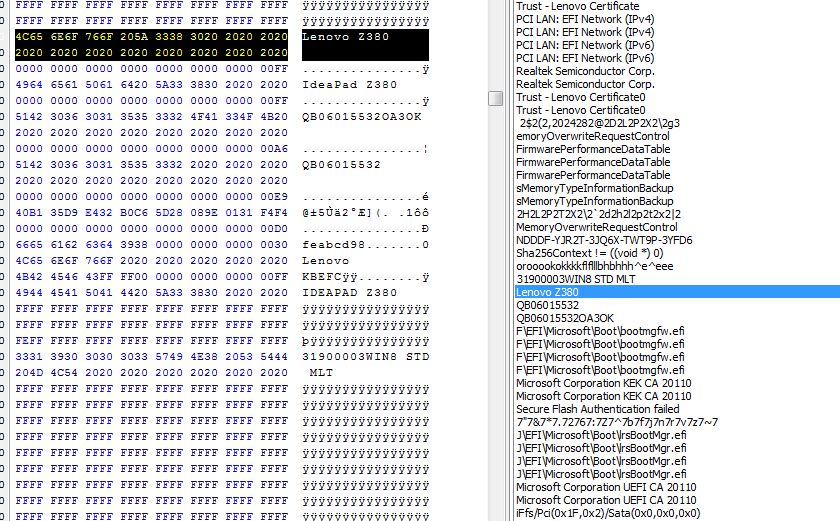Select '31900003WIN8 STD MLT' list entry
The height and width of the screenshot is (521, 840).
tap(575, 279)
